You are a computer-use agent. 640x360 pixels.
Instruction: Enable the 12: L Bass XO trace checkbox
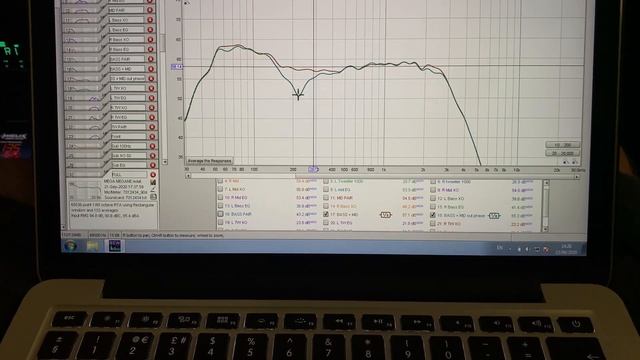[433, 198]
